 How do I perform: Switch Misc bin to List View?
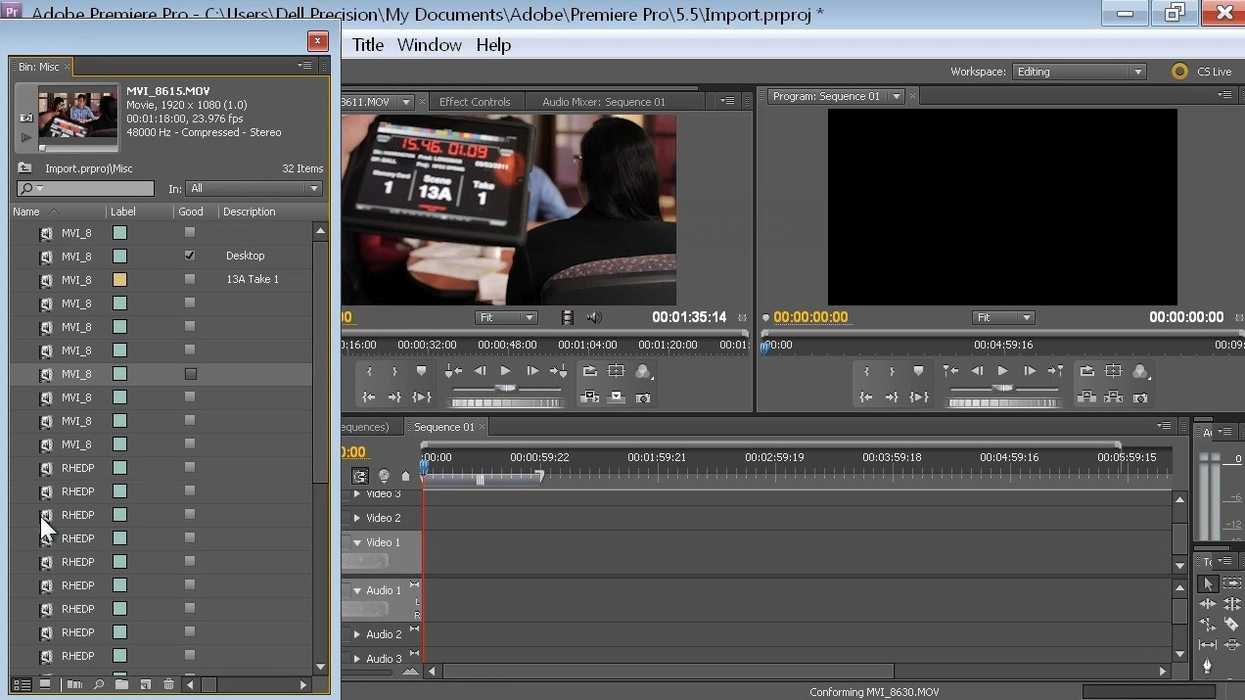point(21,685)
